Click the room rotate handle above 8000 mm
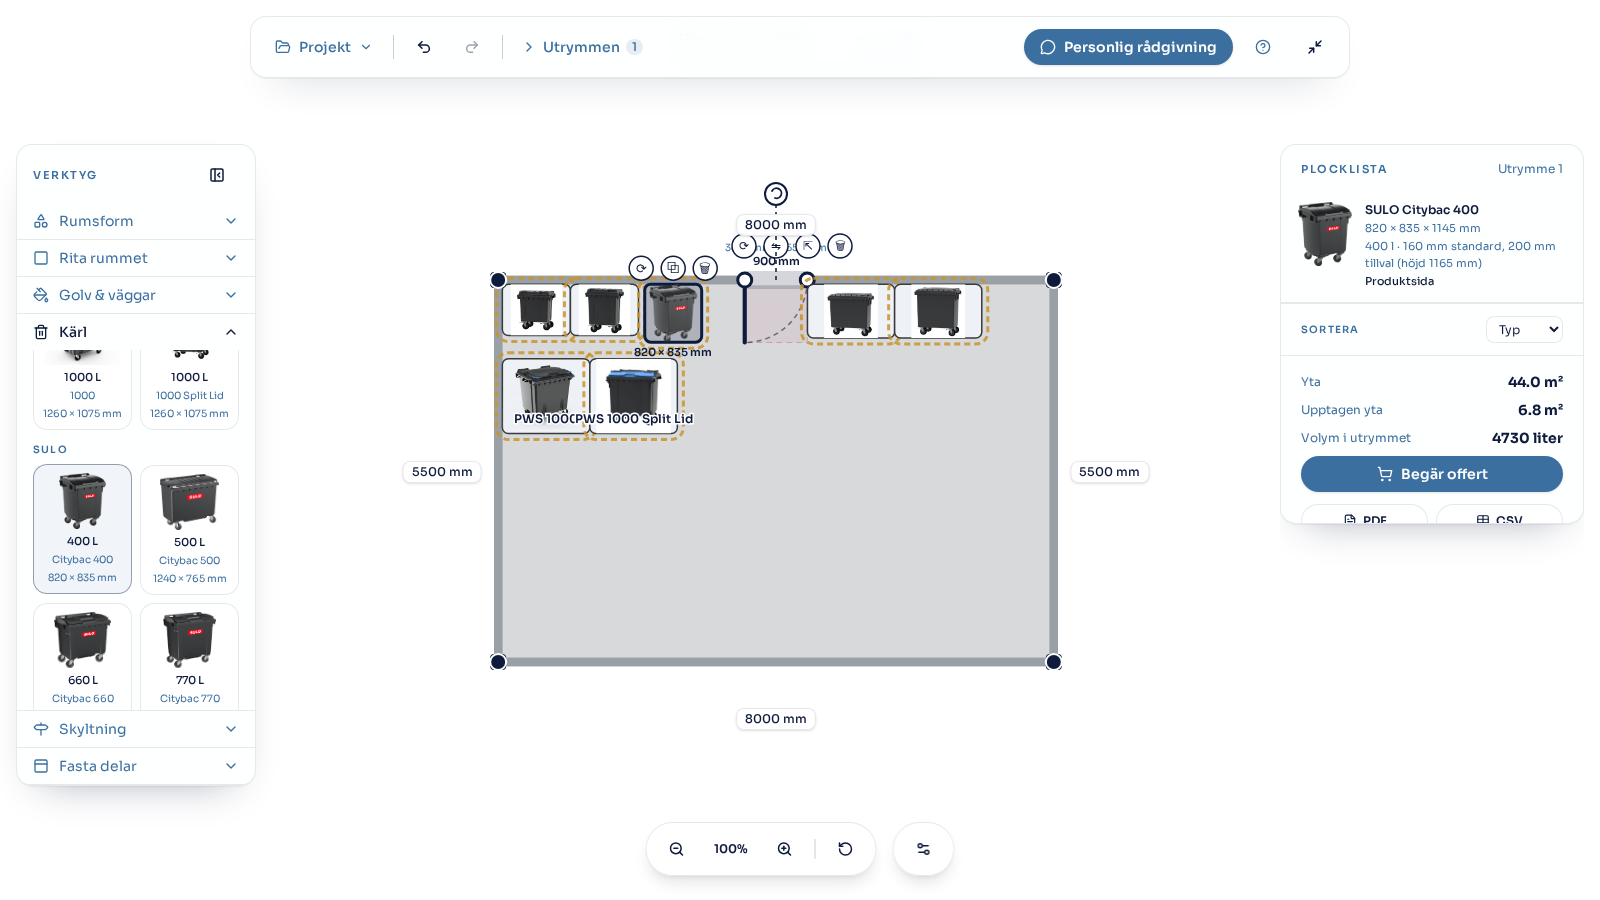1600x900 pixels. pyautogui.click(x=776, y=194)
